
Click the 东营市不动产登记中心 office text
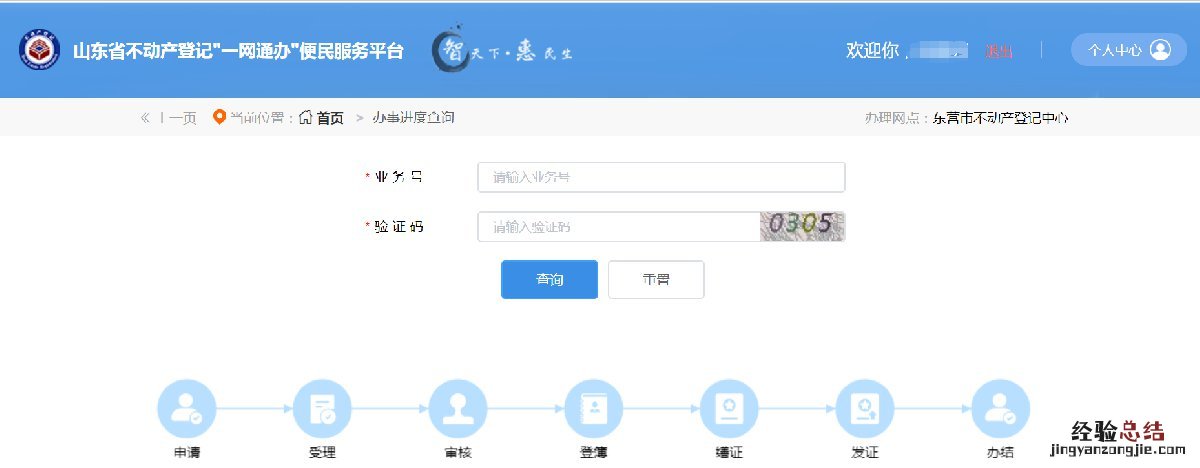[x=1001, y=118]
